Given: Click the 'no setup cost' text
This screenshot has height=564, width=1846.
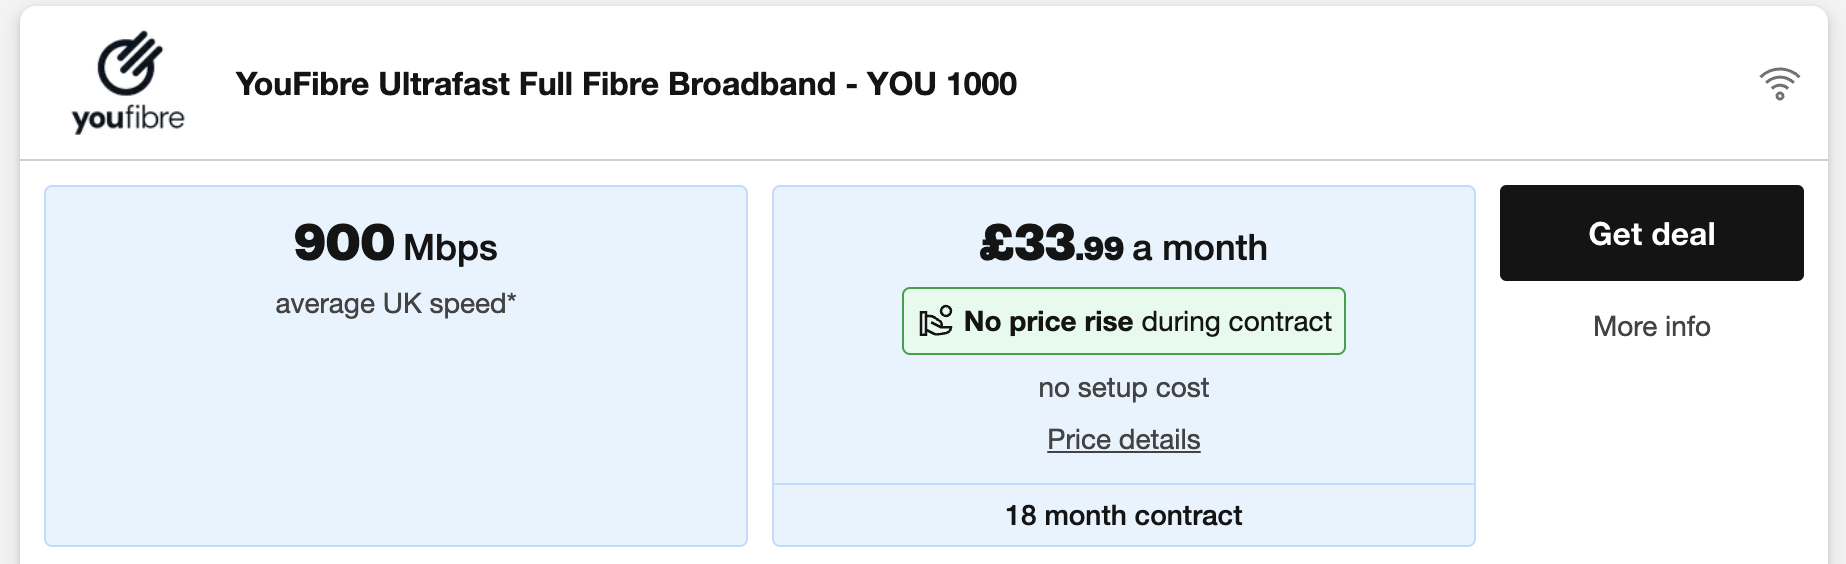Looking at the screenshot, I should pos(1123,388).
